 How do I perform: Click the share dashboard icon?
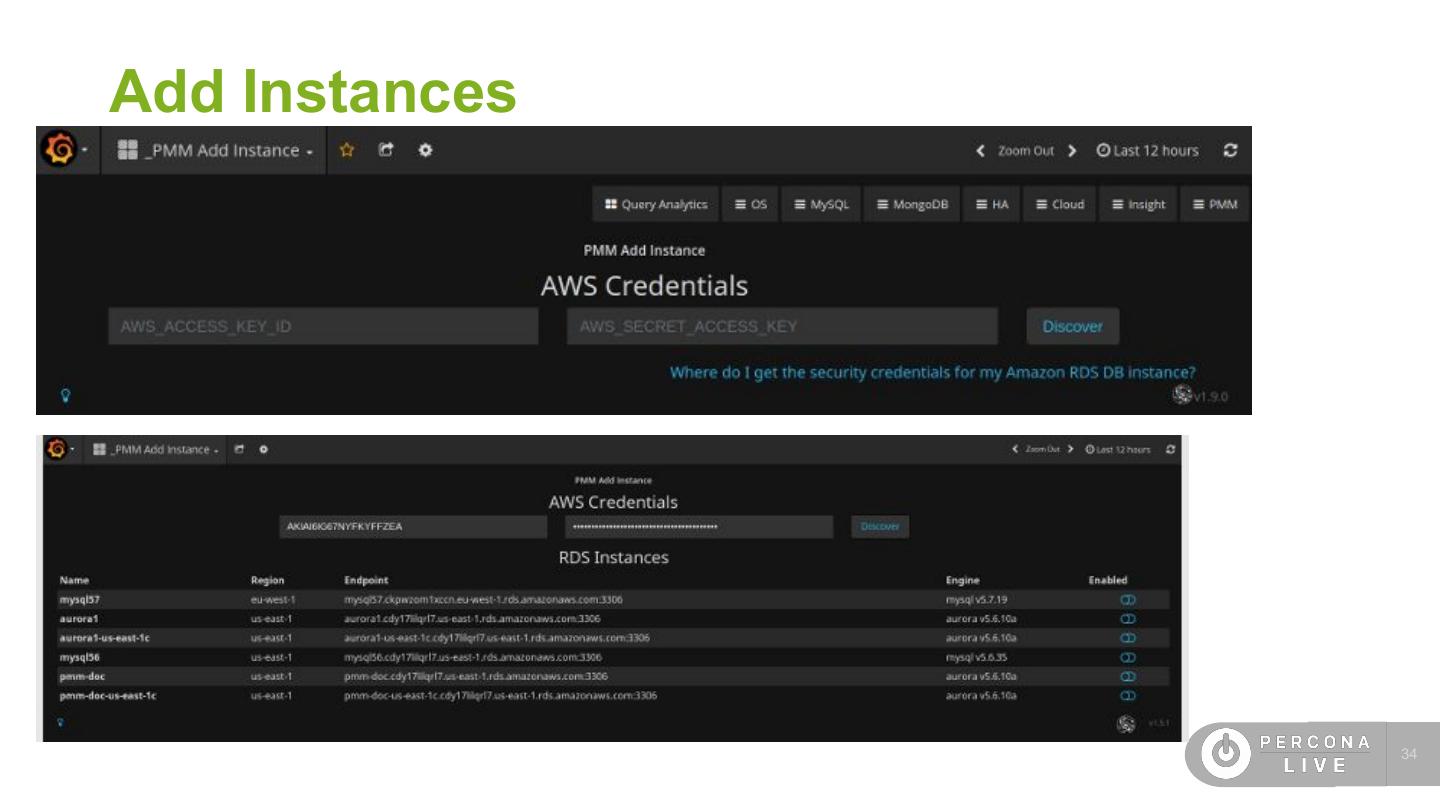pyautogui.click(x=386, y=150)
